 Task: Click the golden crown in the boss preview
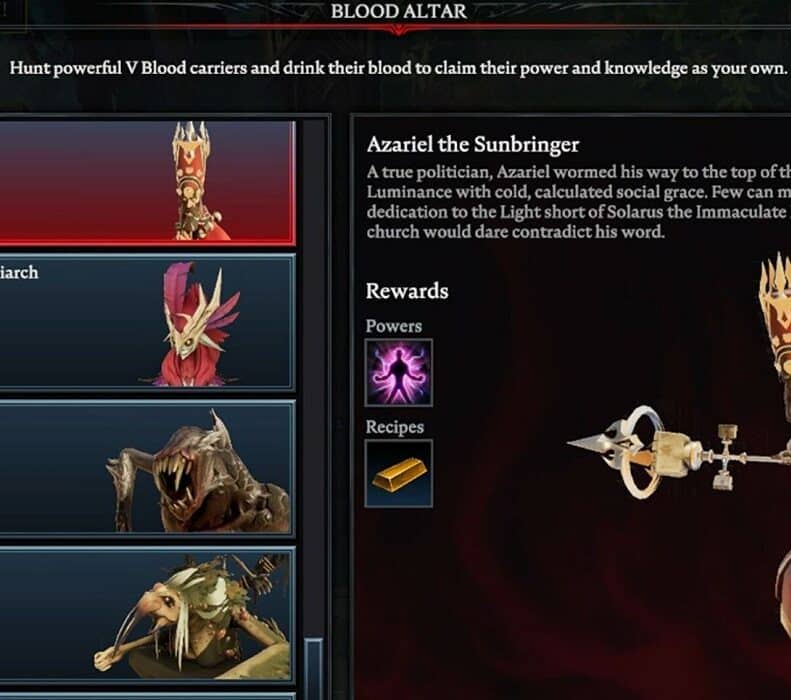[776, 313]
